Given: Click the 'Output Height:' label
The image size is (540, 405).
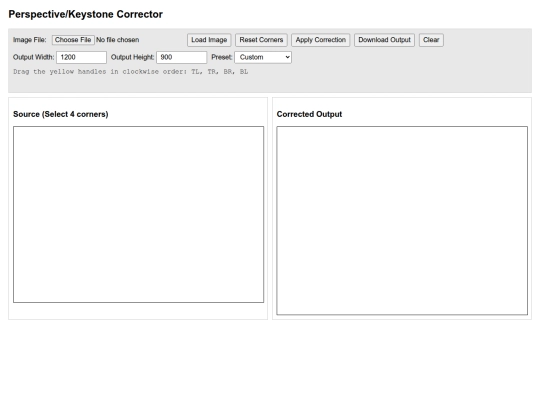Looking at the screenshot, I should (x=132, y=57).
